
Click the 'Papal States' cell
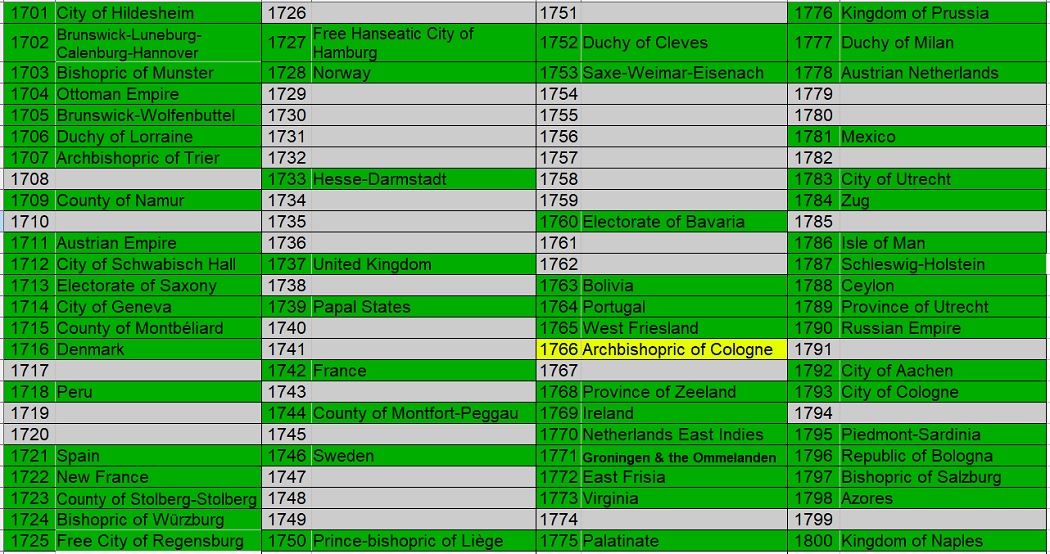pos(423,307)
